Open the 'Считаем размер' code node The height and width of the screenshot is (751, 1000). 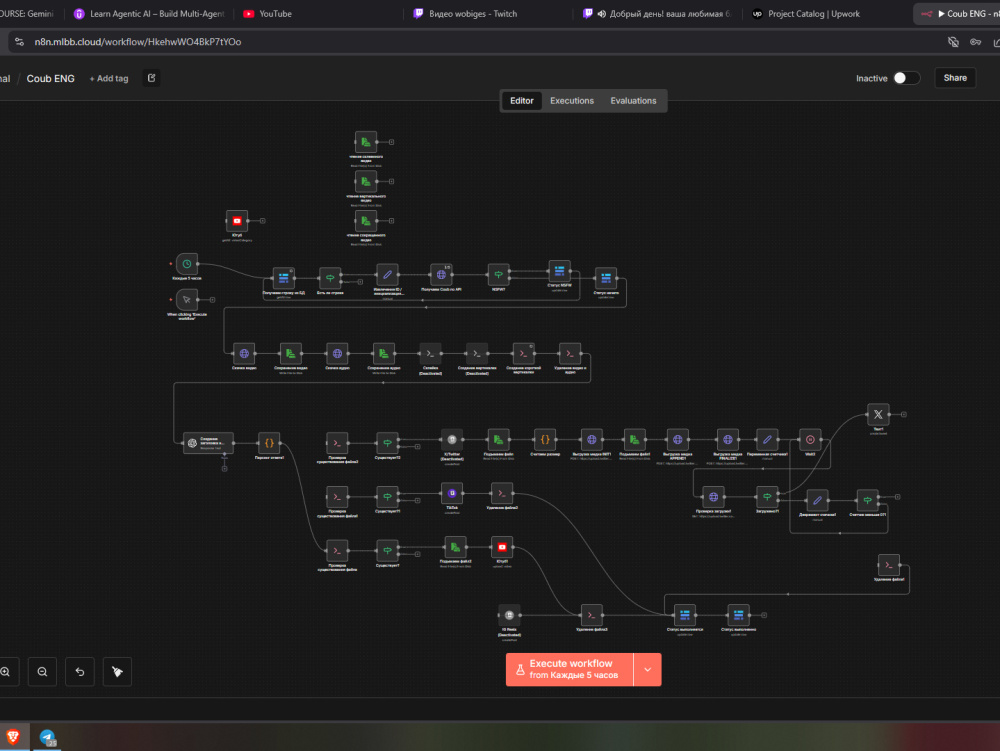click(545, 439)
